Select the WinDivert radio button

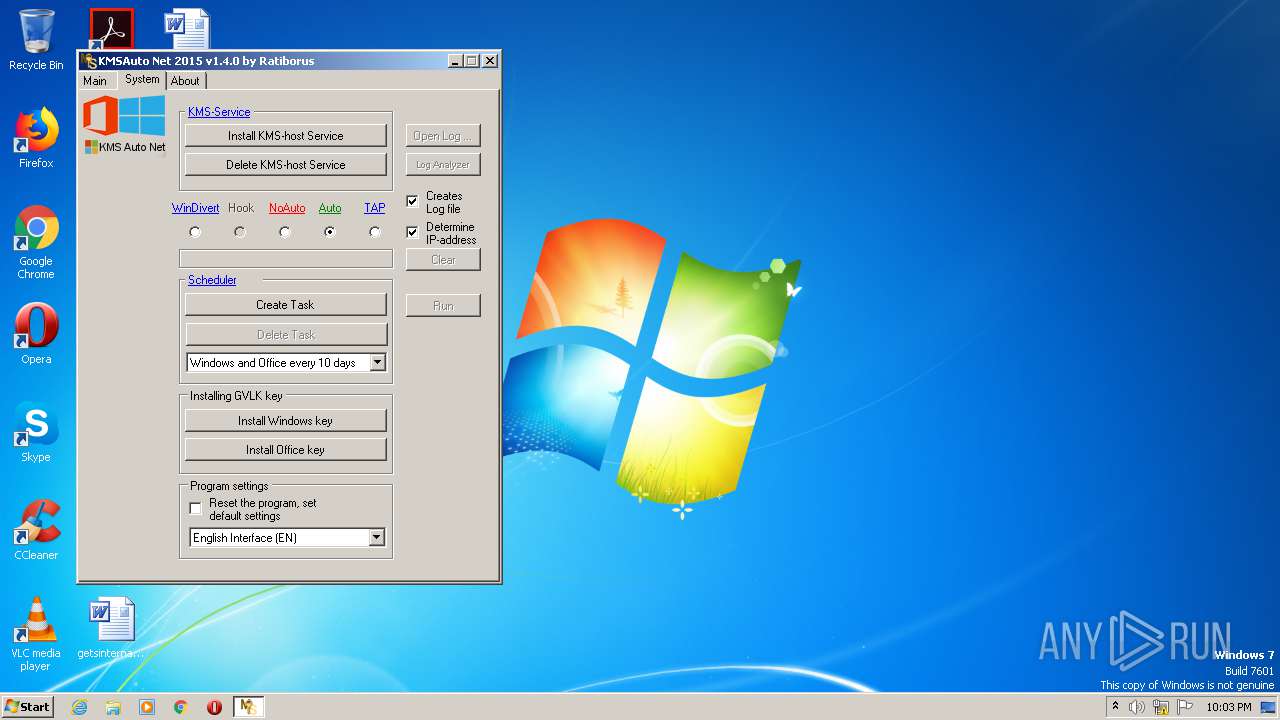pyautogui.click(x=195, y=232)
